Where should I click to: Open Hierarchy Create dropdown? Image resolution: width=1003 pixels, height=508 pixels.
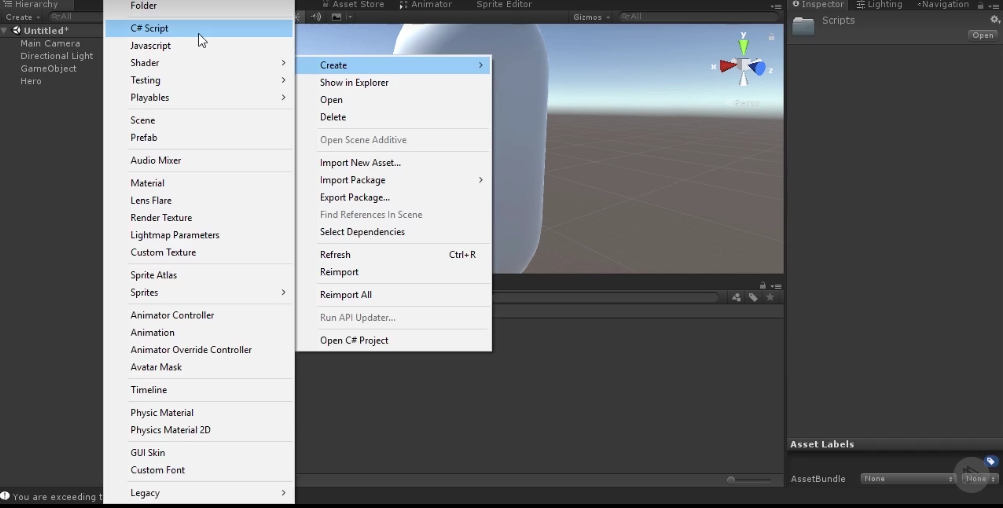click(21, 17)
